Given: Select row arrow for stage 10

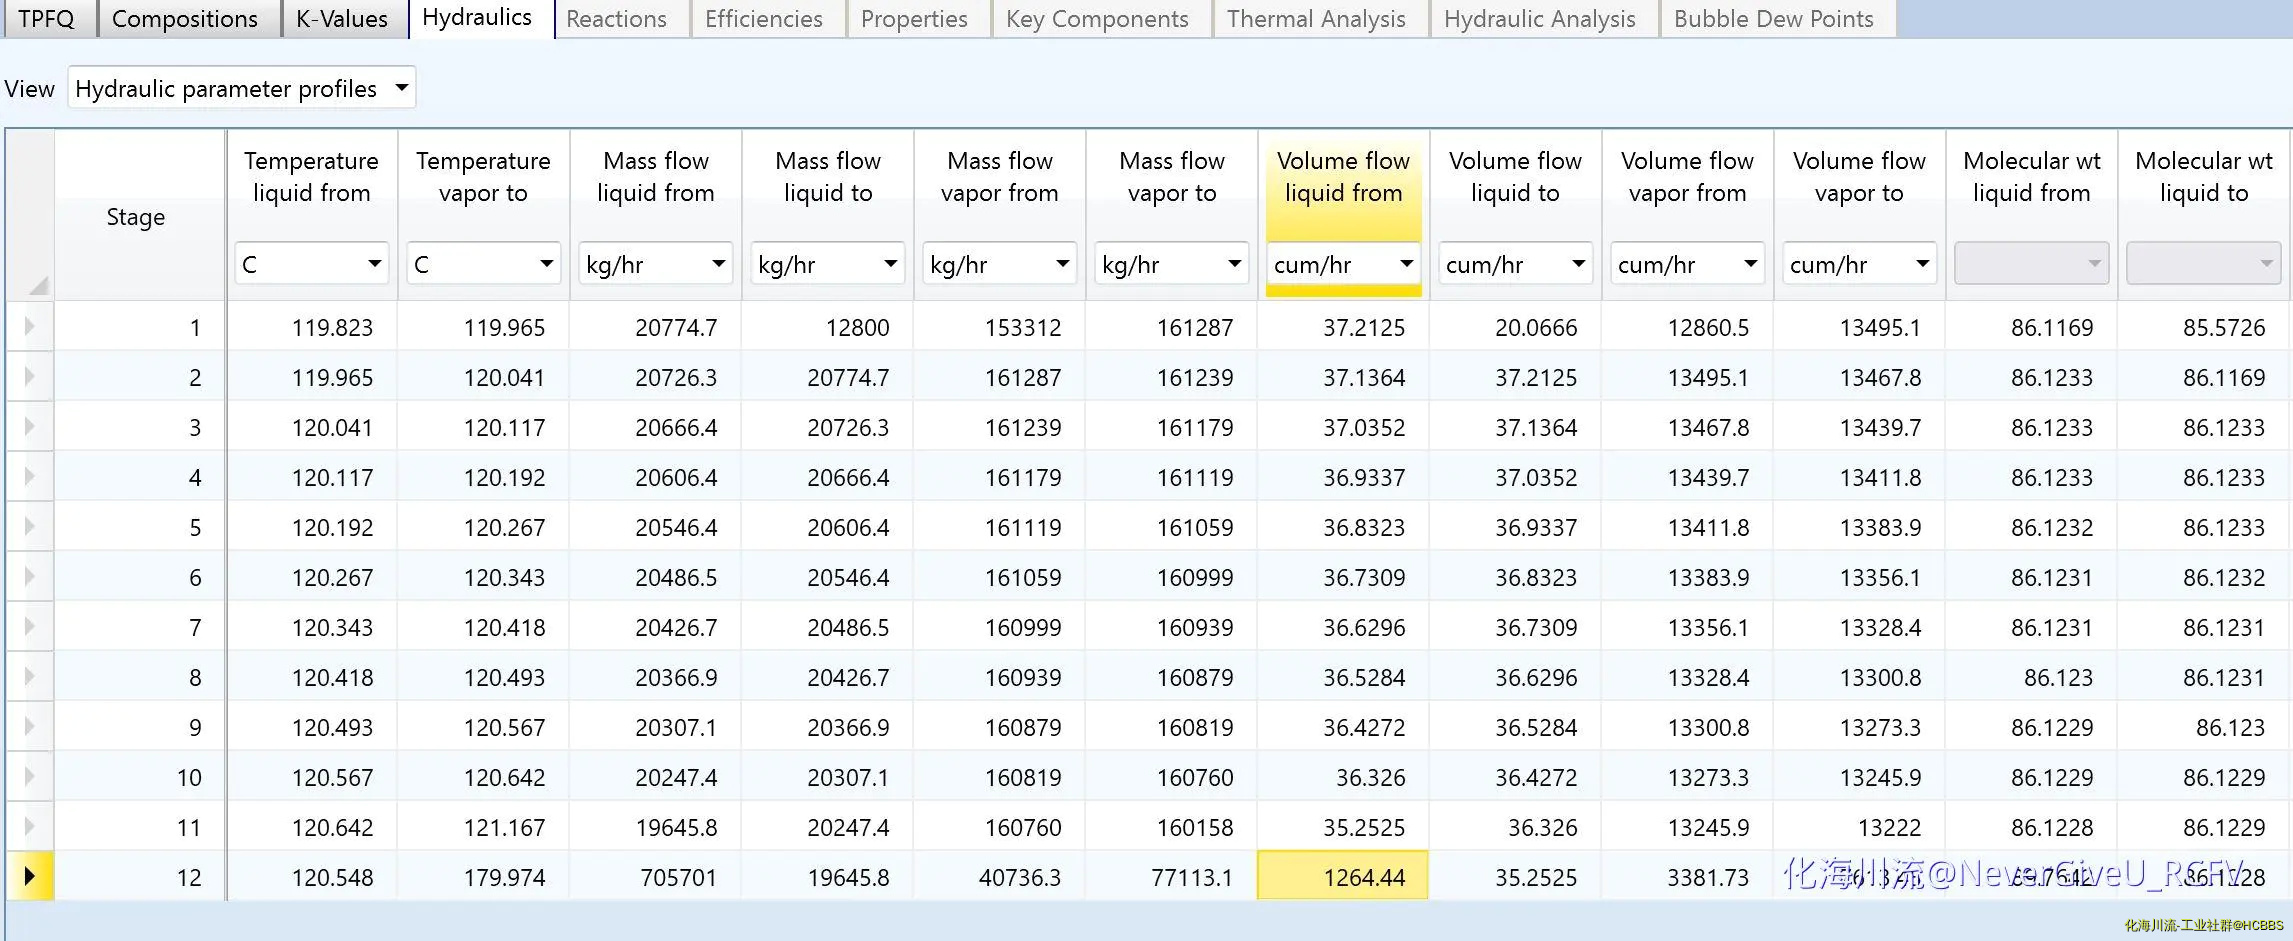Looking at the screenshot, I should tap(30, 776).
